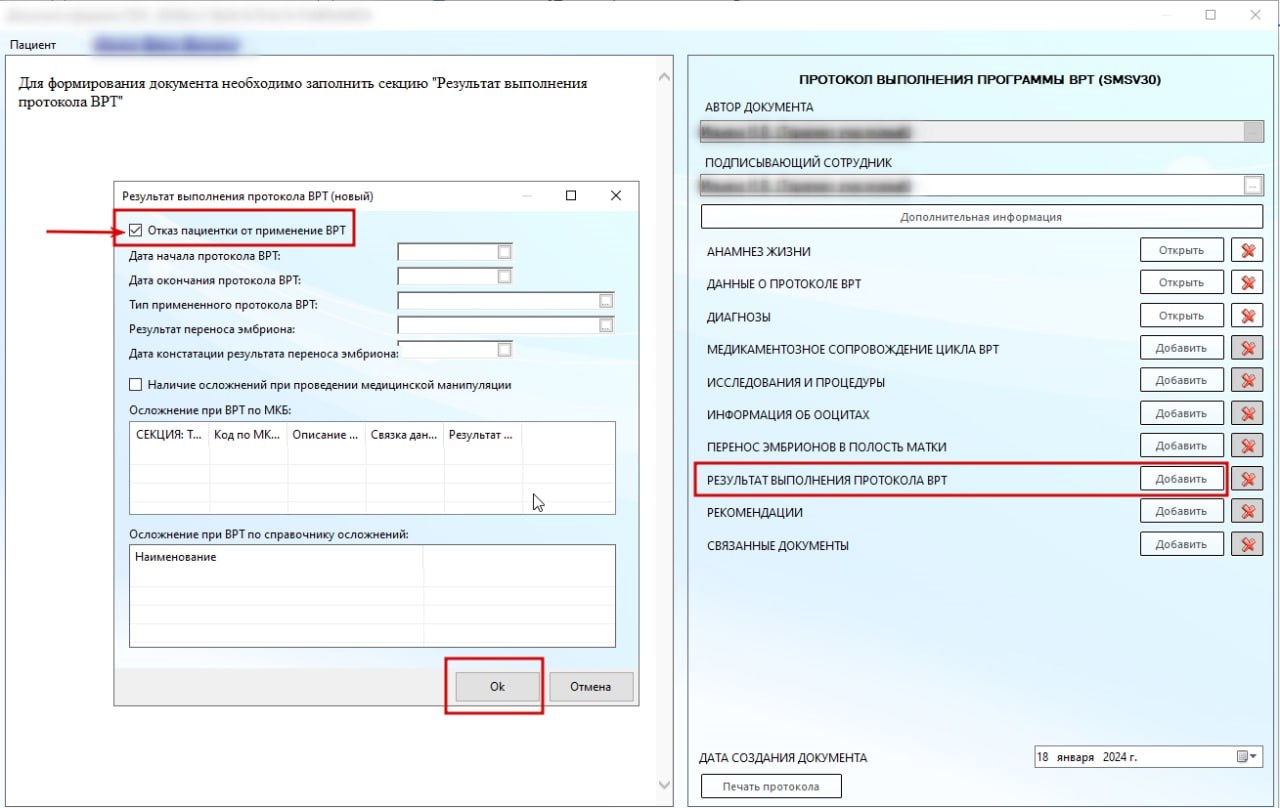Add Информация об ооцитах entry
The height and width of the screenshot is (808, 1280).
click(x=1181, y=413)
